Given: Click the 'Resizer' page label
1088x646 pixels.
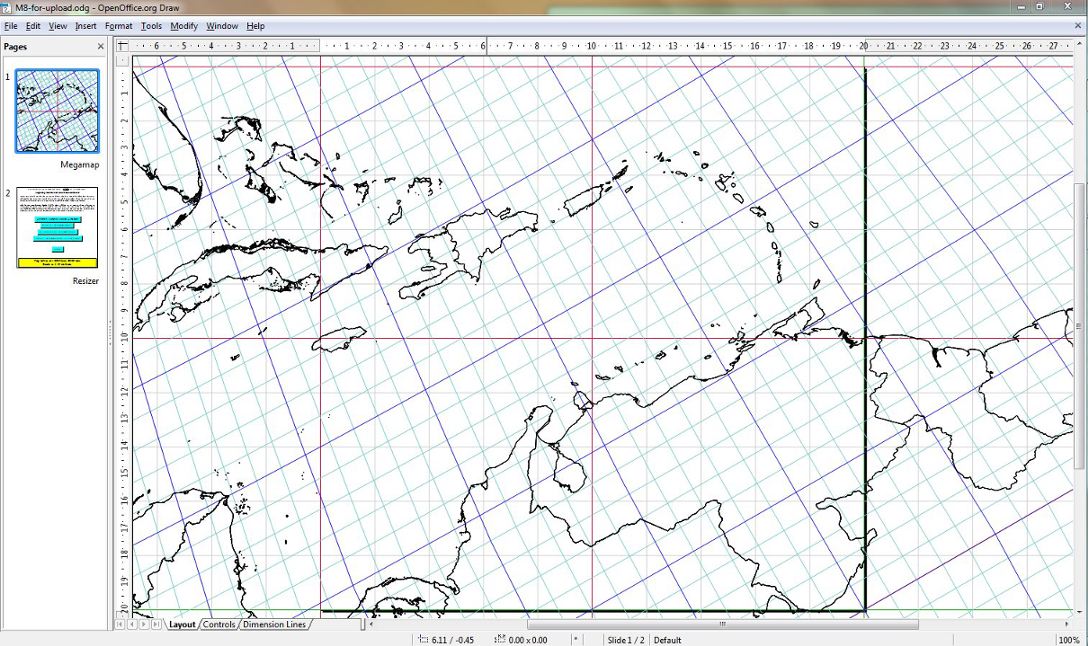Looking at the screenshot, I should (x=85, y=281).
